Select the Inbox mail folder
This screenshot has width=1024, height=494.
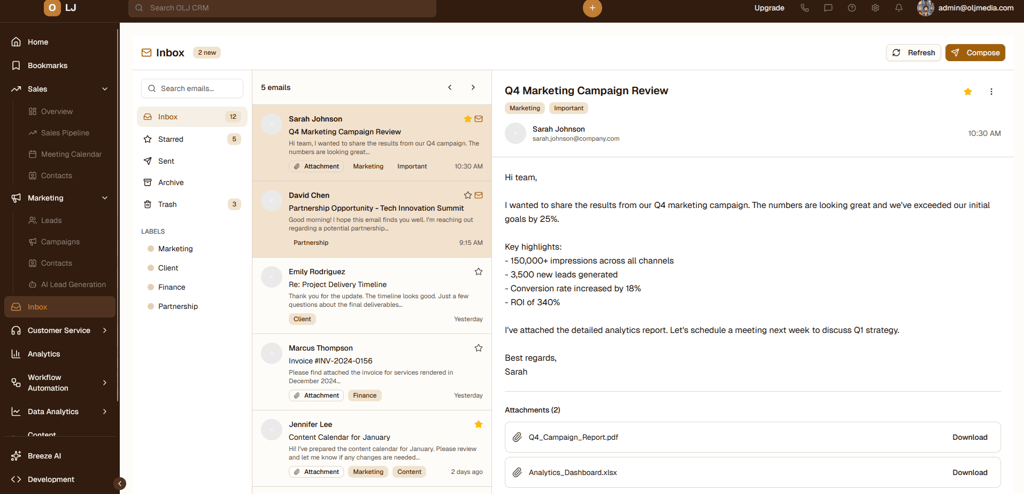192,117
